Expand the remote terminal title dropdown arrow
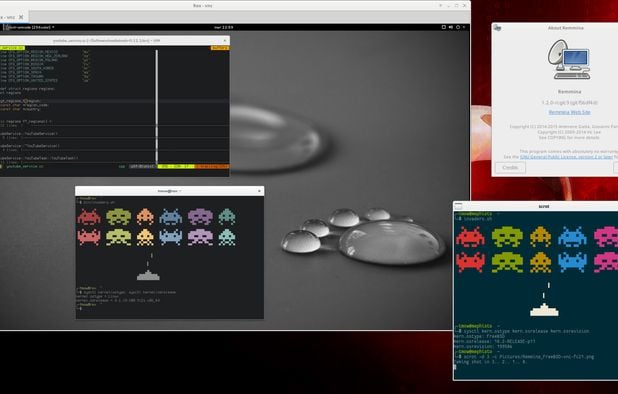The height and width of the screenshot is (394, 618). tap(180, 191)
